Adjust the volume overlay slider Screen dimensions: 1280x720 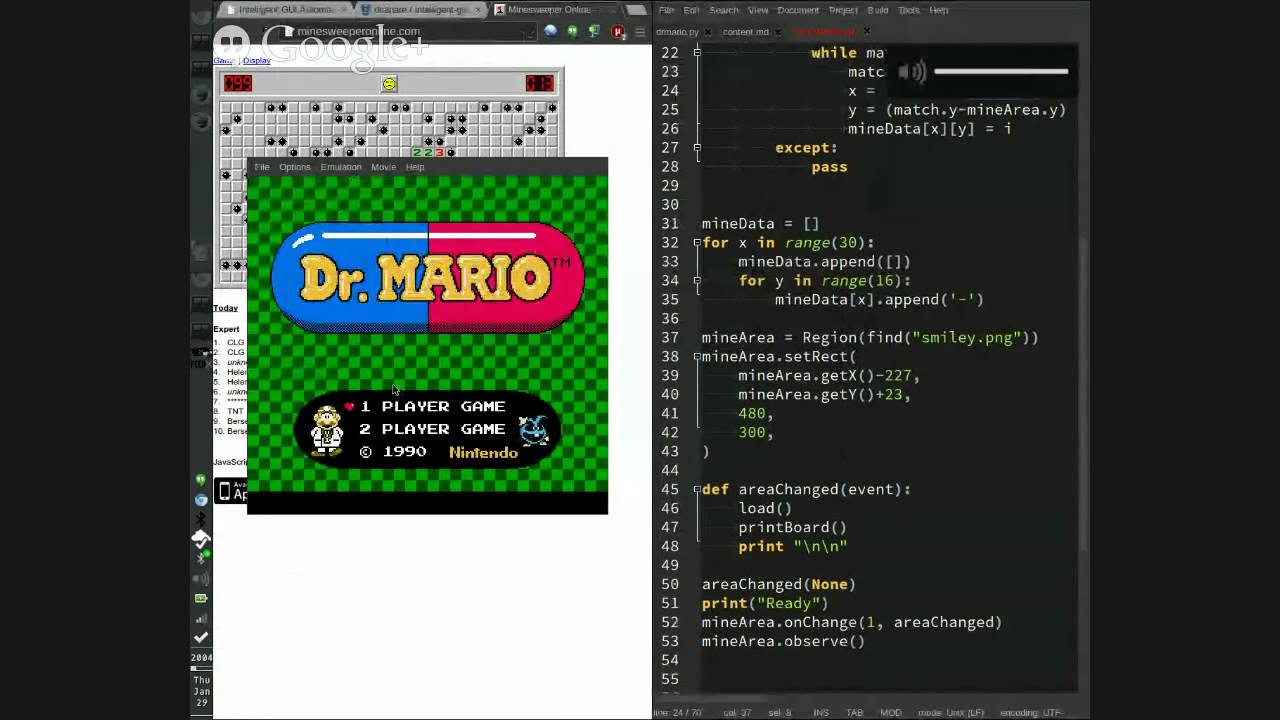(x=1000, y=71)
